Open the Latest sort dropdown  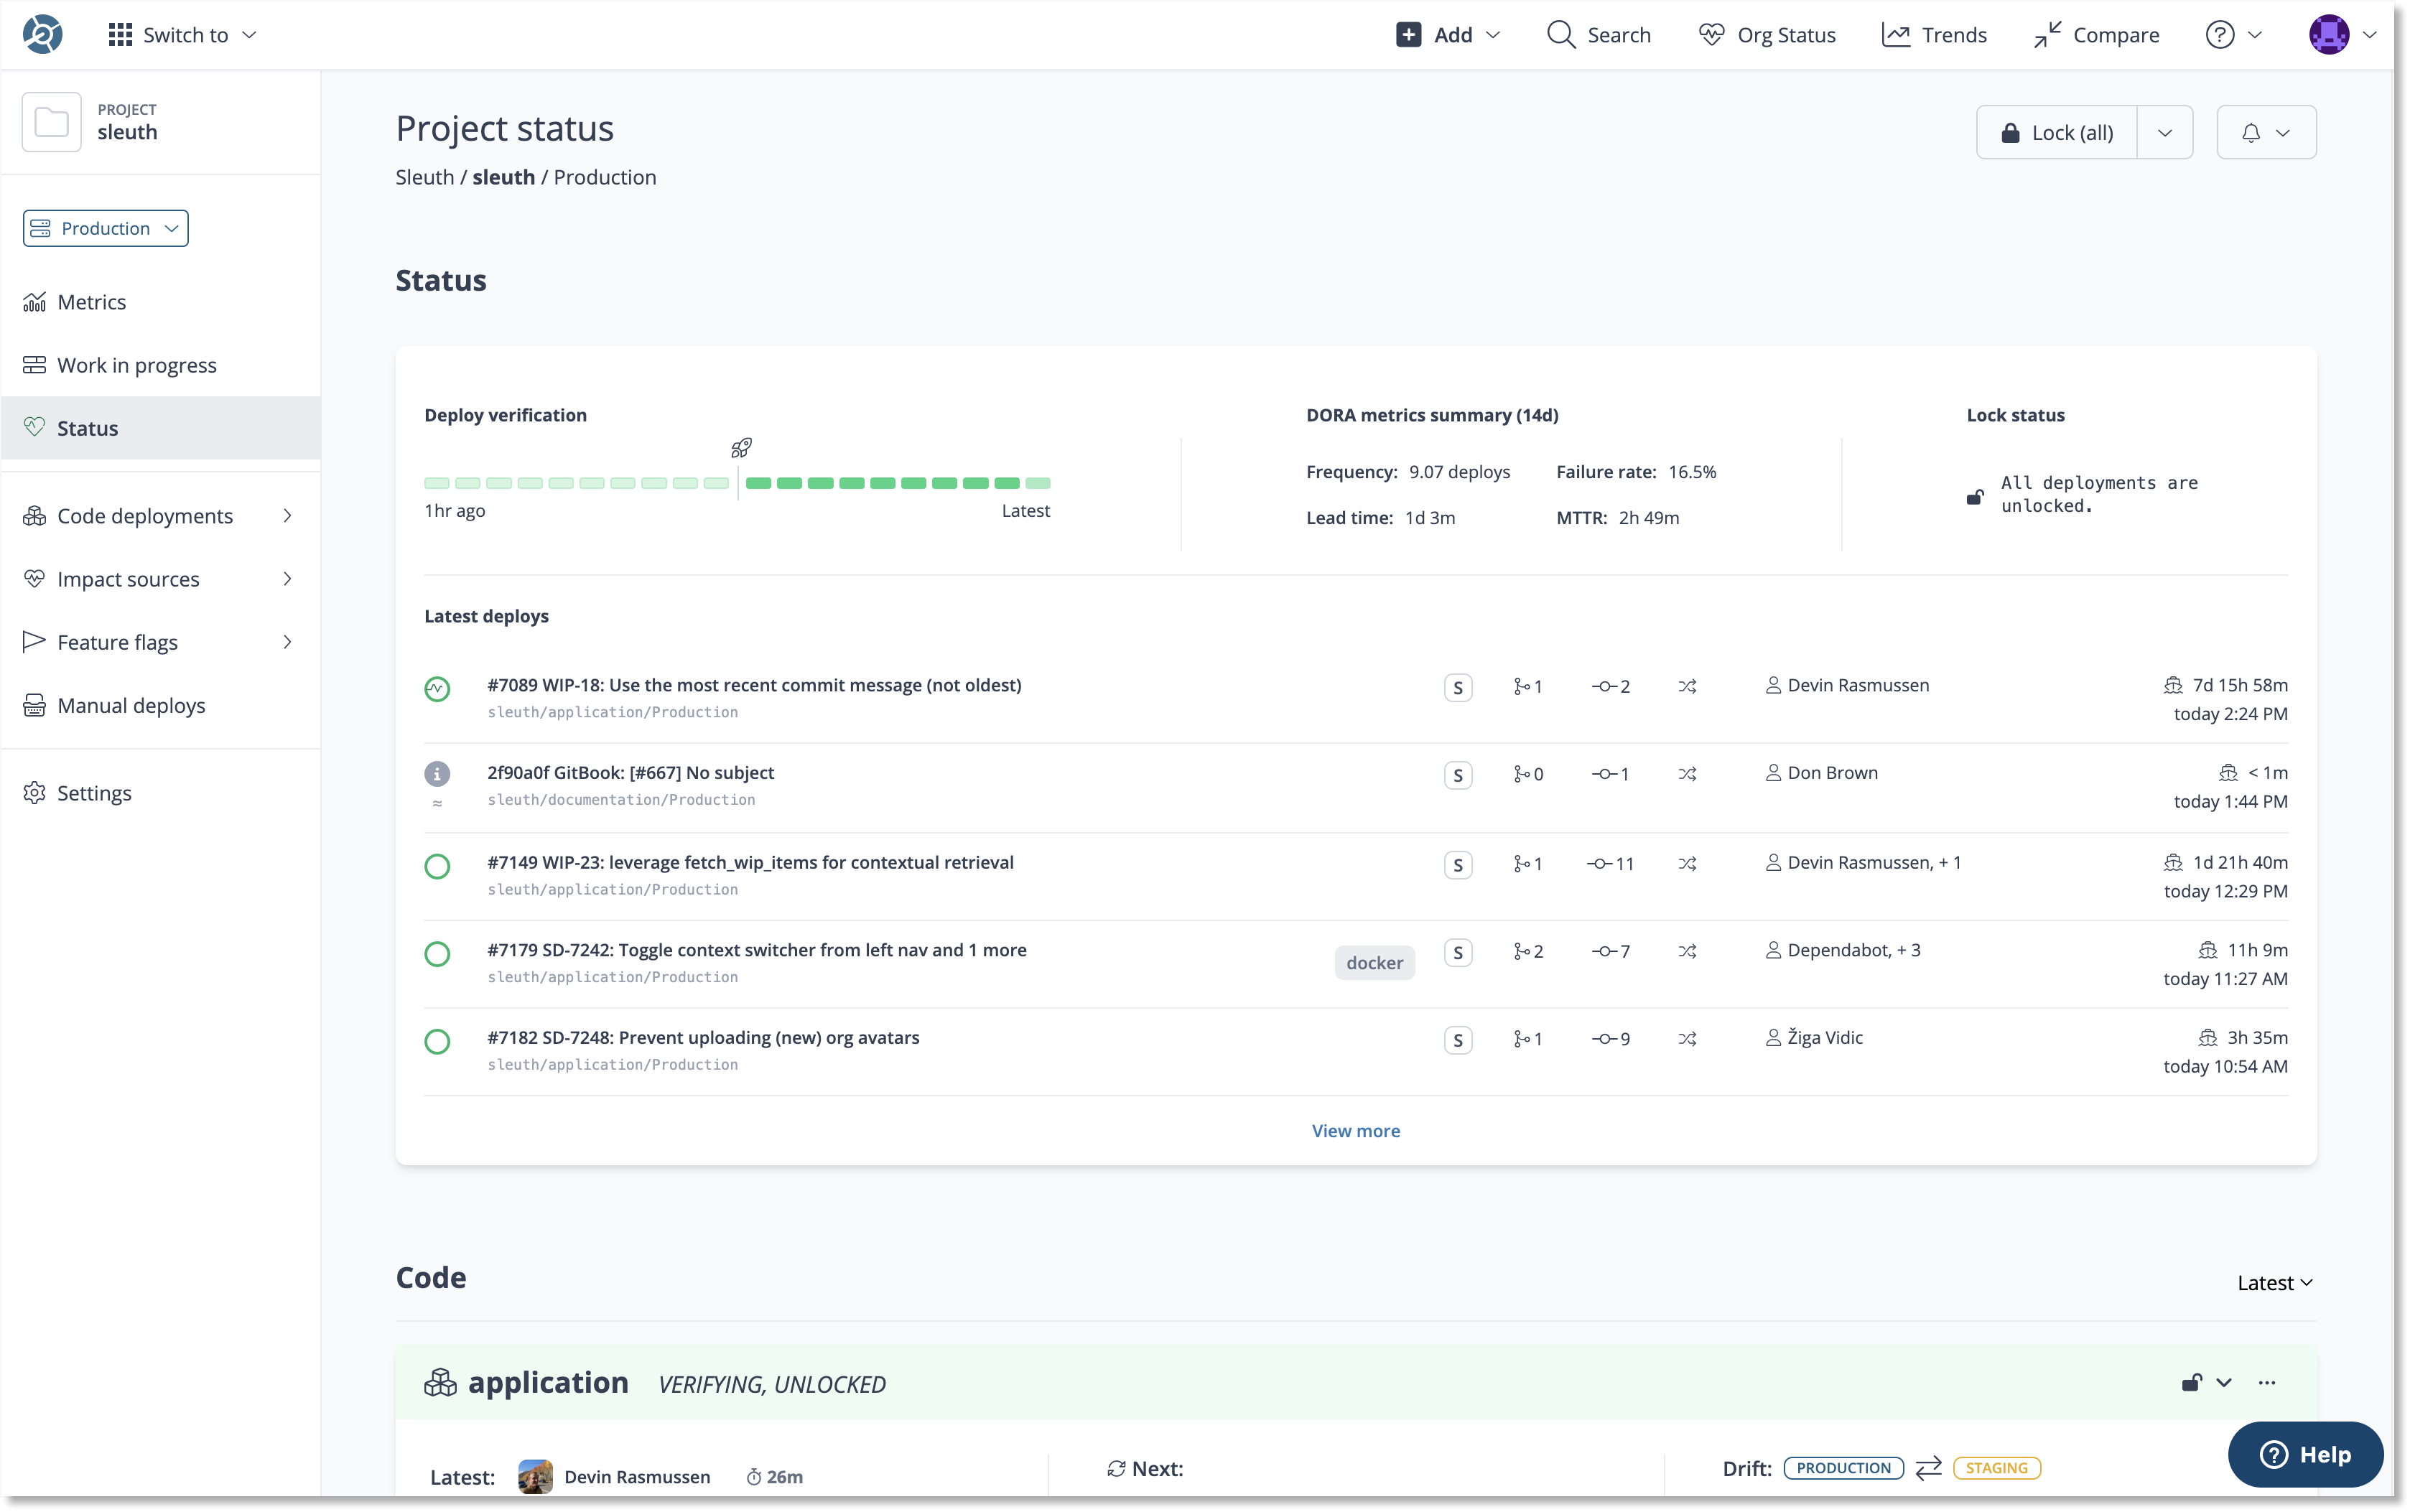tap(2274, 1283)
